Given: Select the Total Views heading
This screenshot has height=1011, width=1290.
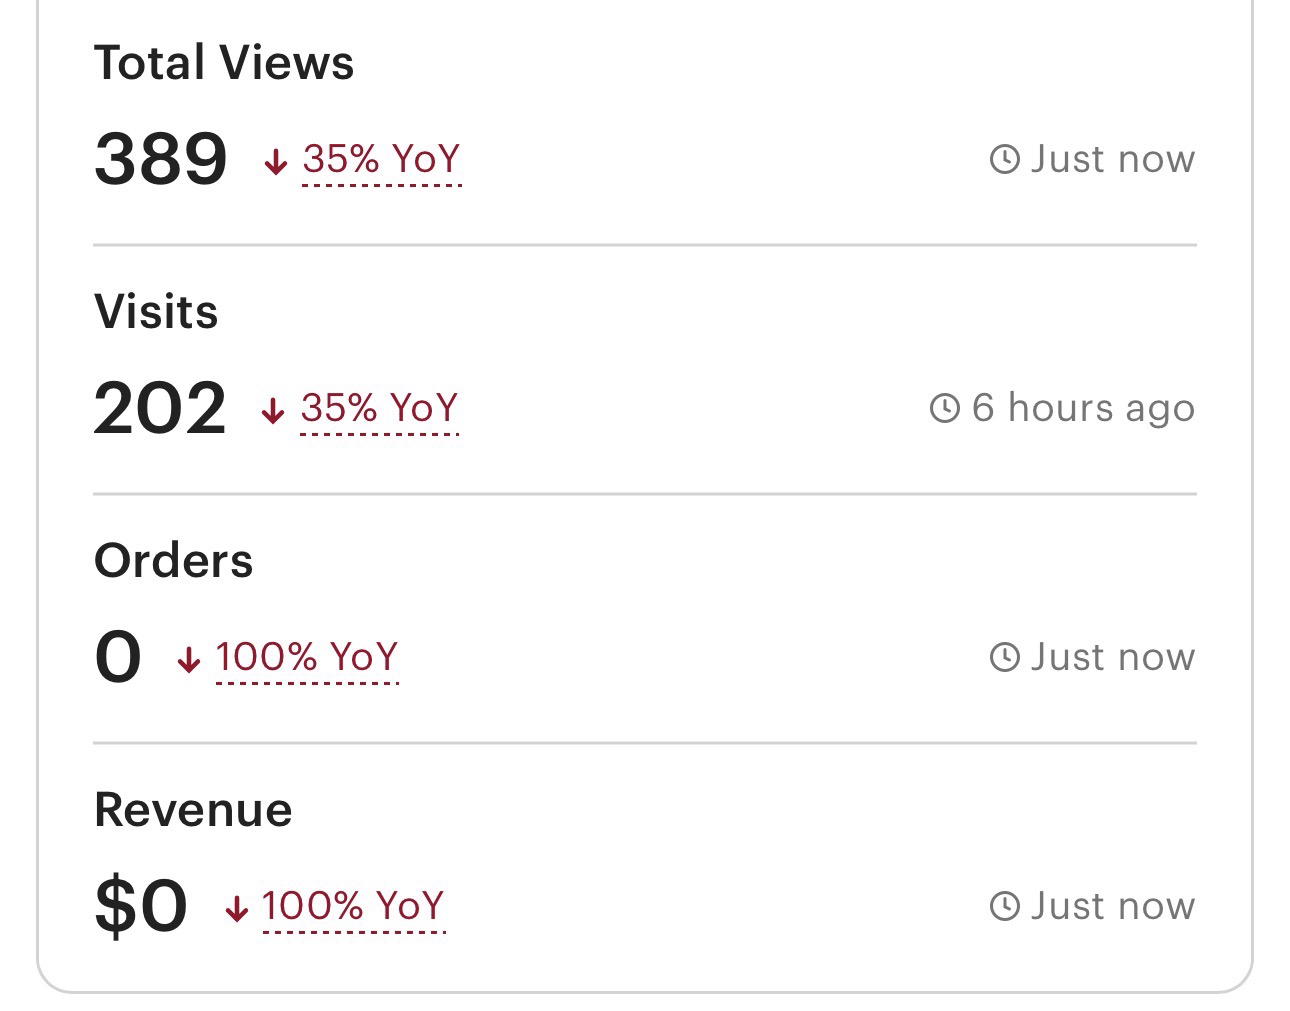Looking at the screenshot, I should coord(224,62).
